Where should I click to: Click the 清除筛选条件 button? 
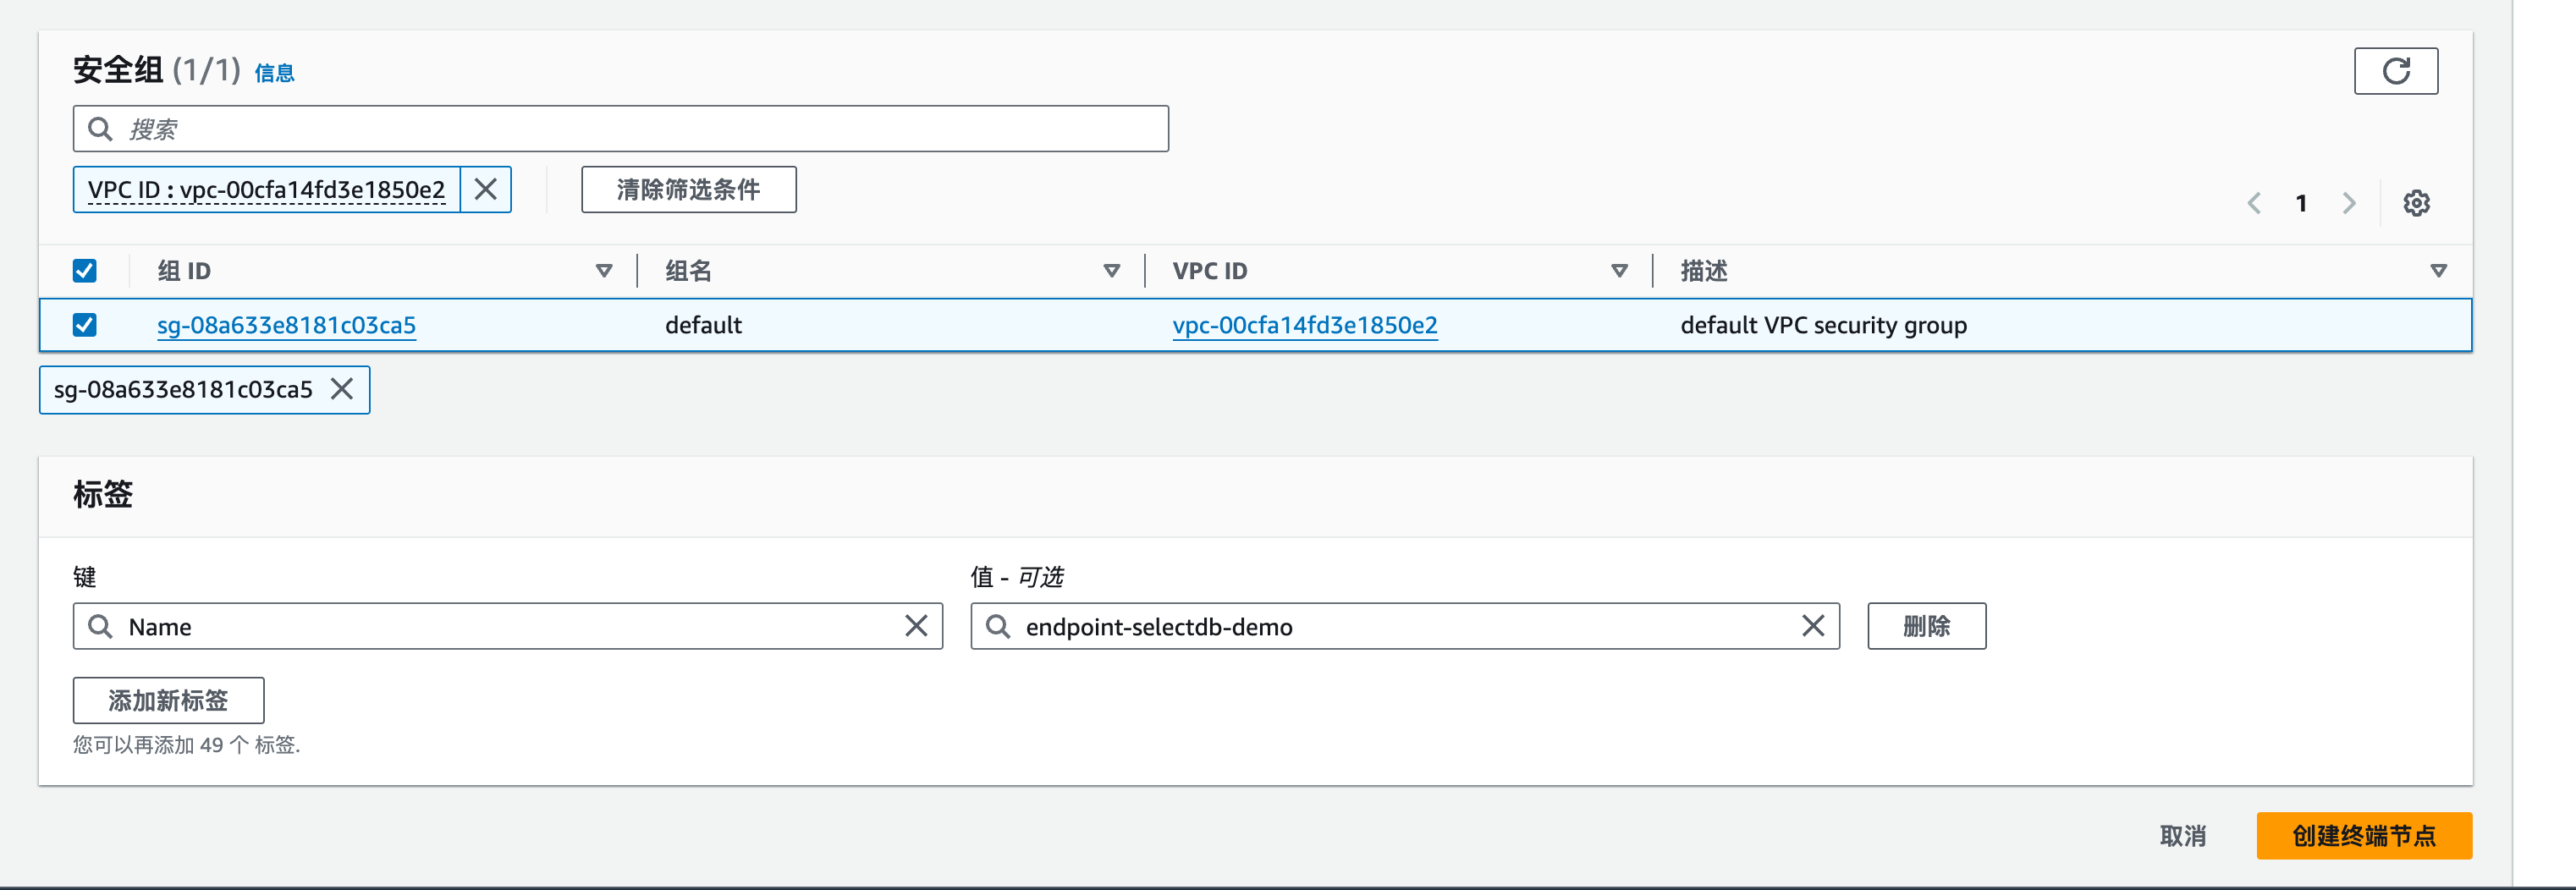pyautogui.click(x=689, y=189)
